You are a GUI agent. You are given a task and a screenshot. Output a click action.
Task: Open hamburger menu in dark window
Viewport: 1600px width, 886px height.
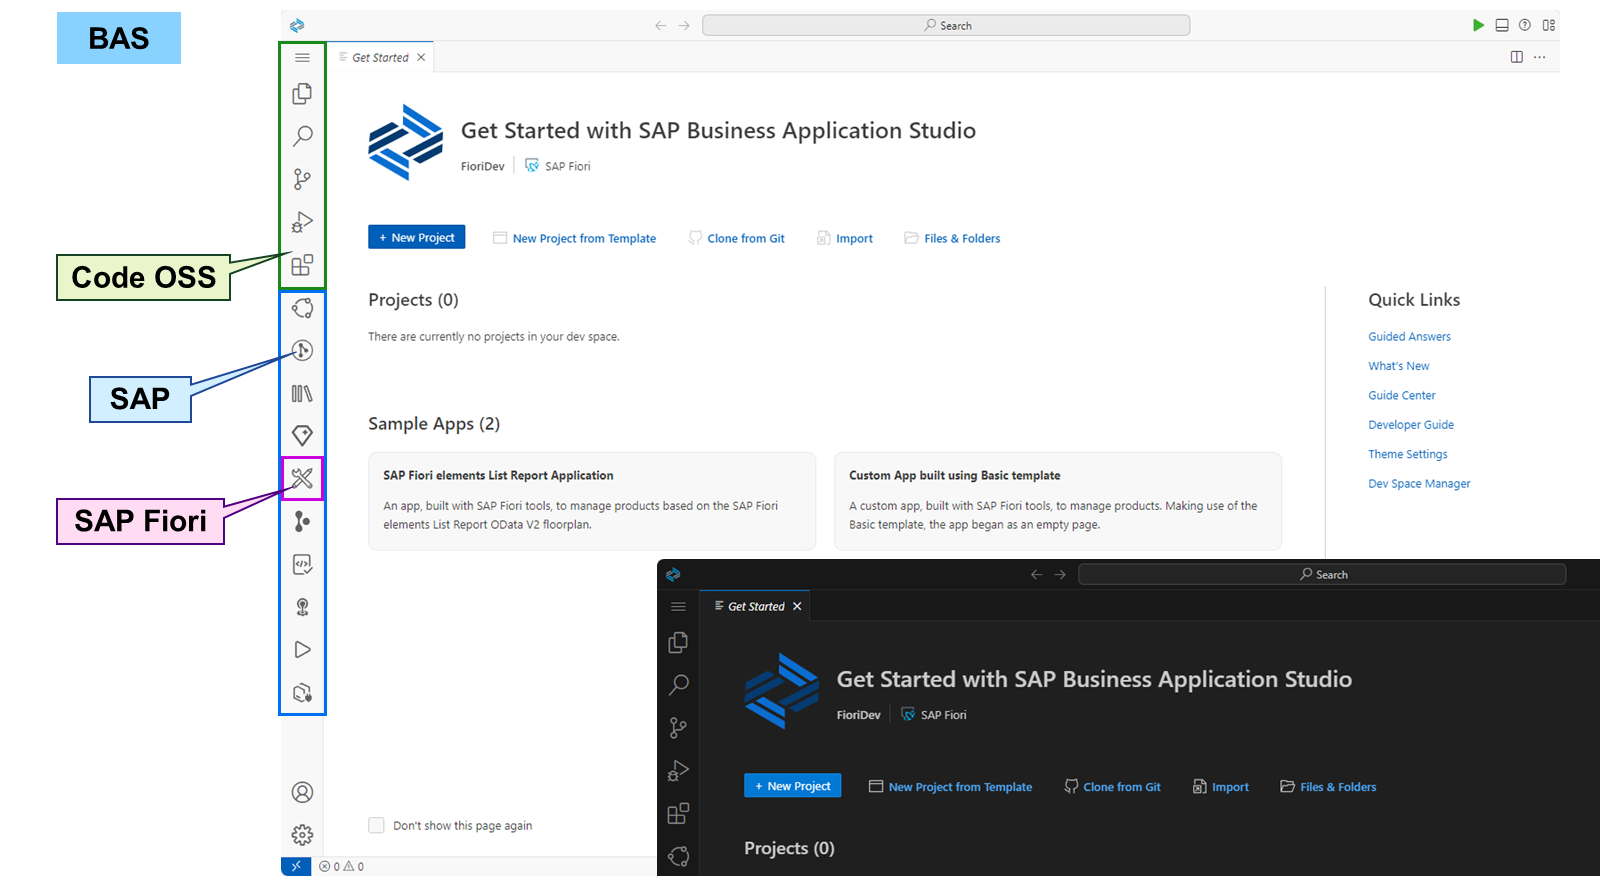pos(678,607)
